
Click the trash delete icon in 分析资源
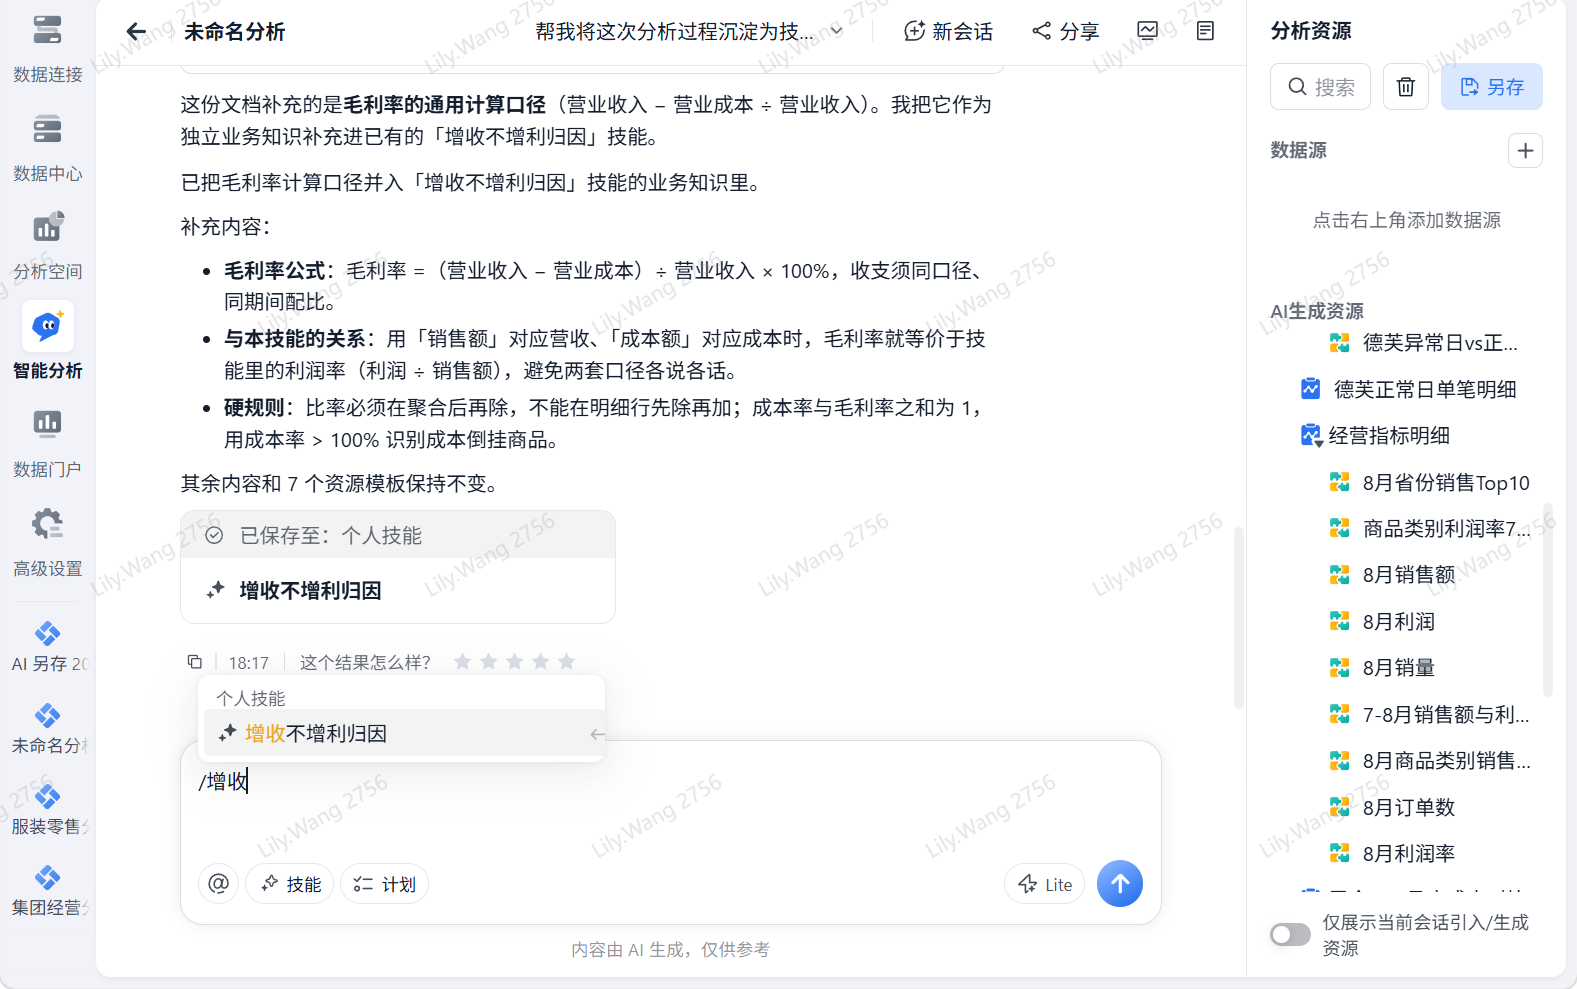1405,87
